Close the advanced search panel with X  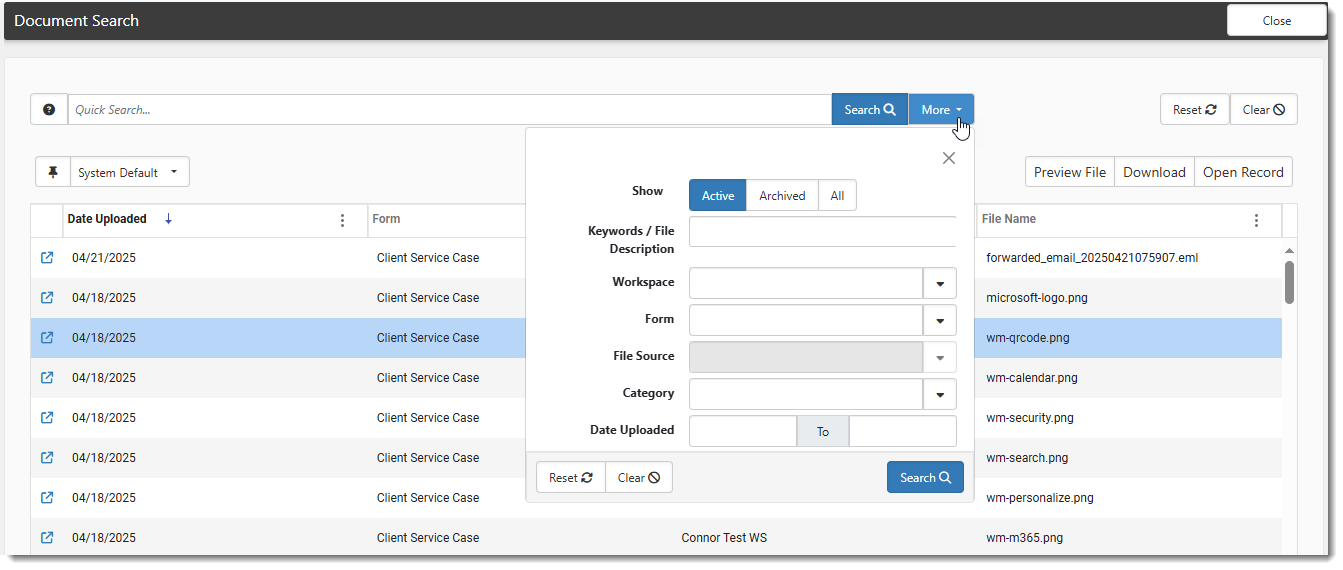pos(948,158)
